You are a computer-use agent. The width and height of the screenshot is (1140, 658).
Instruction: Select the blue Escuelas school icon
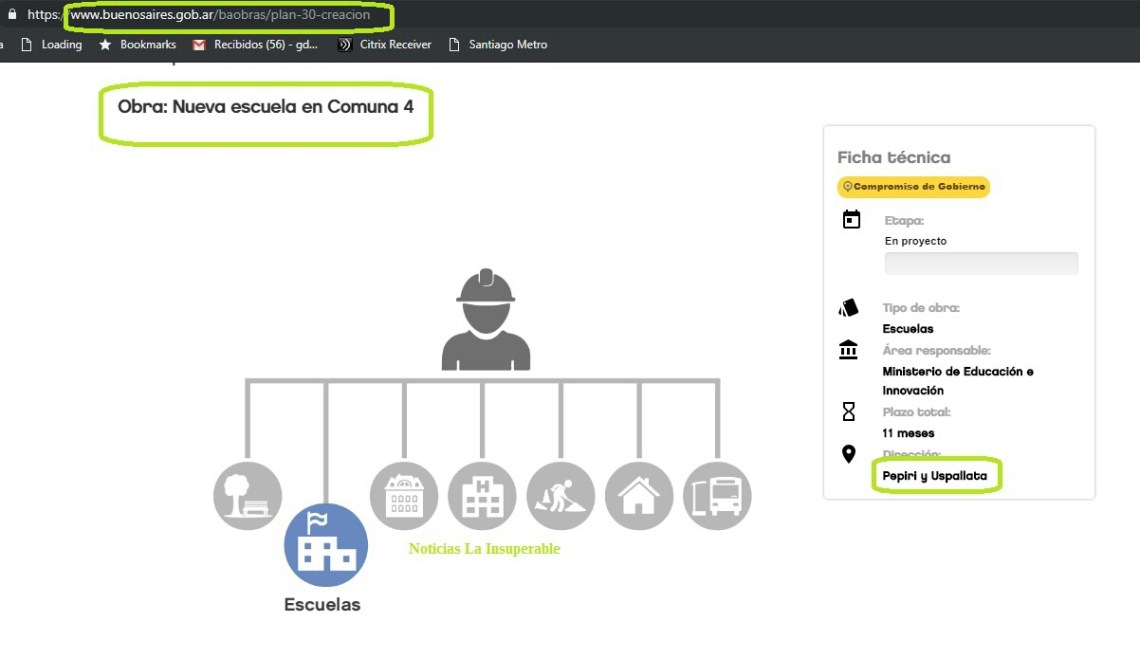pyautogui.click(x=326, y=545)
